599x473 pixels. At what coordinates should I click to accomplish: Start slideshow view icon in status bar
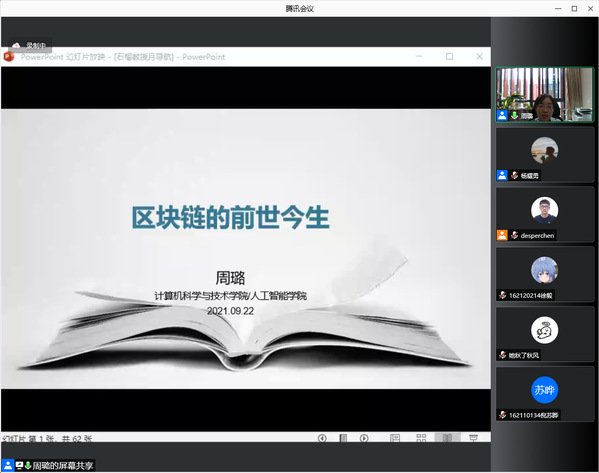tap(473, 438)
